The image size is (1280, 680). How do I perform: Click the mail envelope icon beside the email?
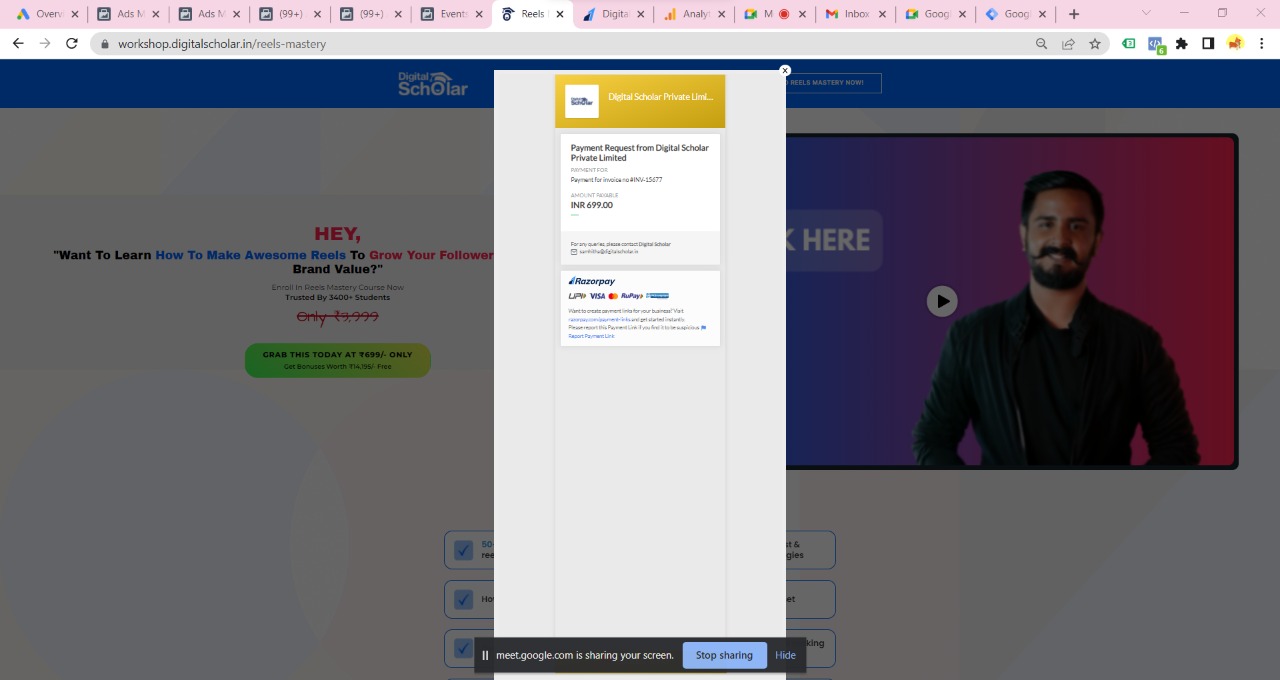click(x=574, y=252)
